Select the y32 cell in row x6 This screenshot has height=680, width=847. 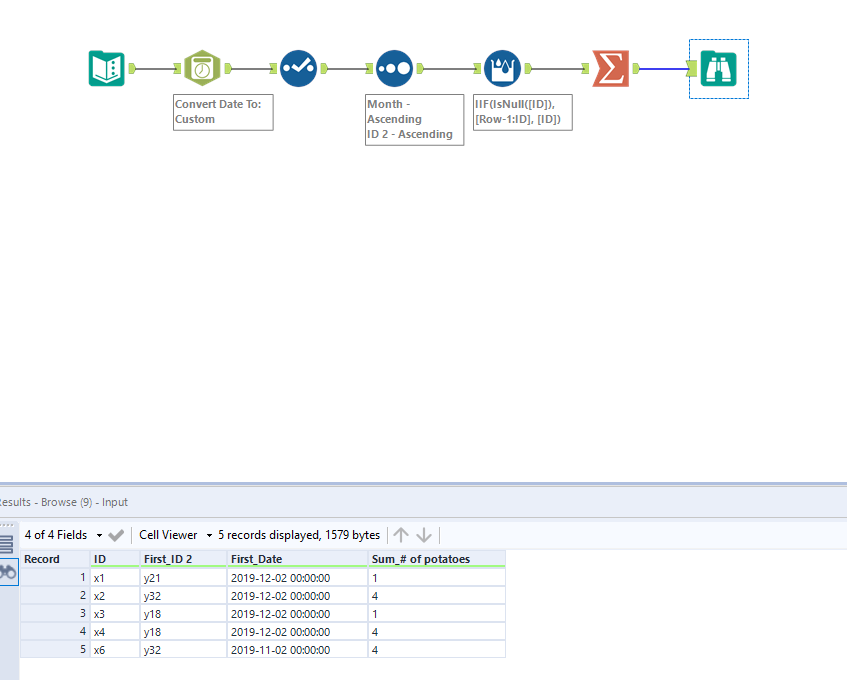(x=183, y=650)
